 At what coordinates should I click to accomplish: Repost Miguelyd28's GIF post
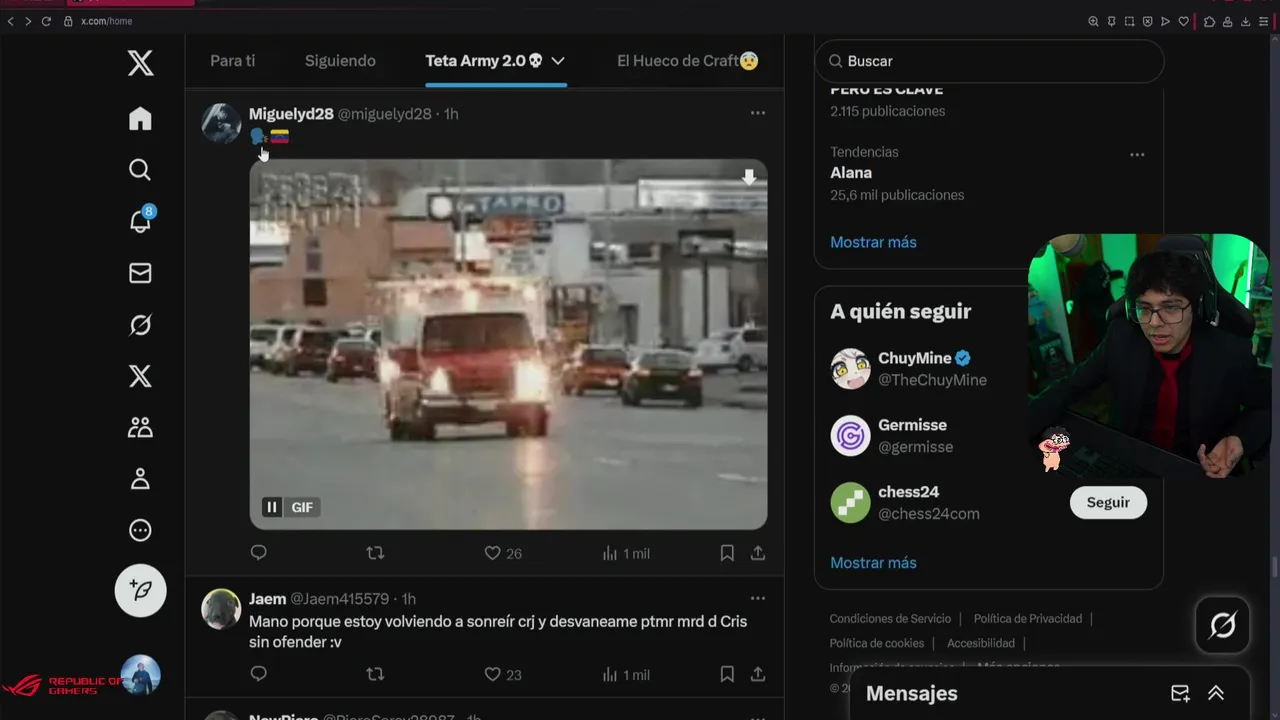375,553
